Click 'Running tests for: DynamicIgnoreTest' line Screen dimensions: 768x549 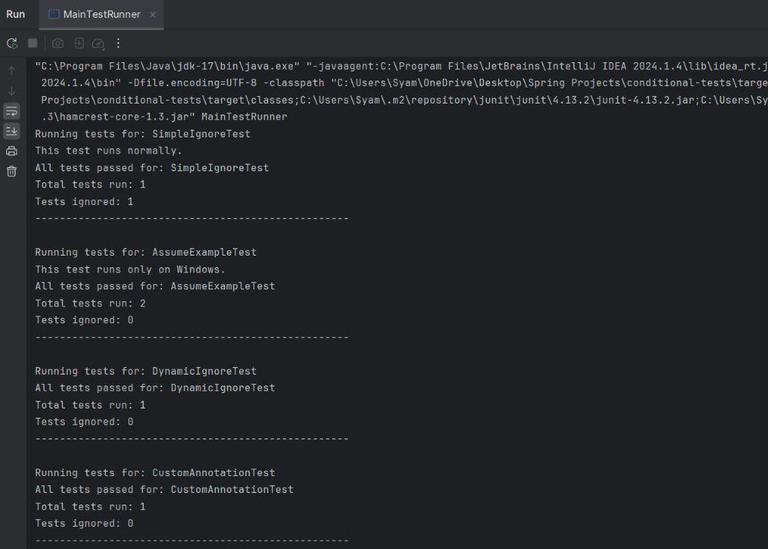tap(145, 371)
